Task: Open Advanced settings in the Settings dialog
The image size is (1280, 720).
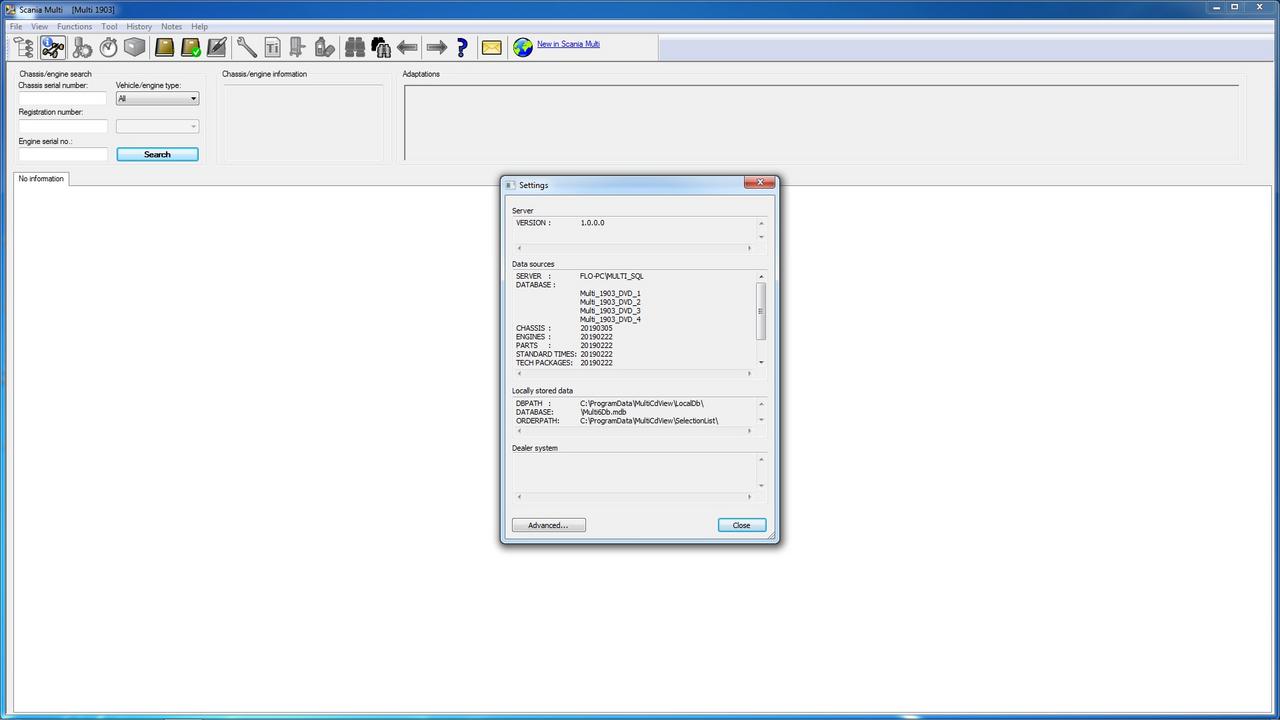Action: pyautogui.click(x=548, y=525)
